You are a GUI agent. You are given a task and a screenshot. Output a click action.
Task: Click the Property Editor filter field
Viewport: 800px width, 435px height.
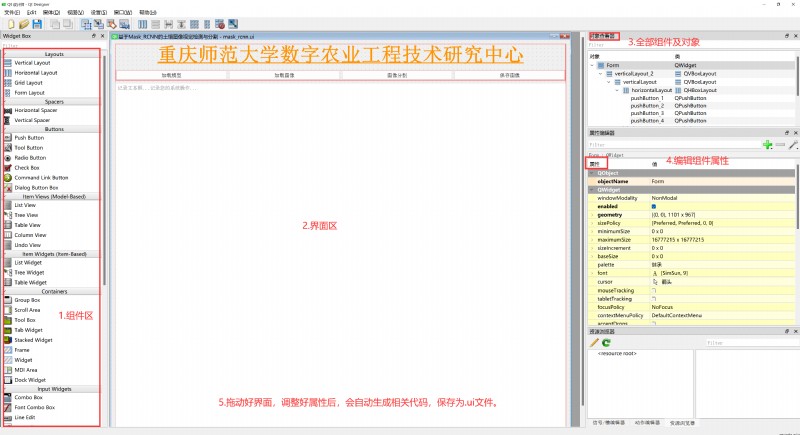(673, 145)
